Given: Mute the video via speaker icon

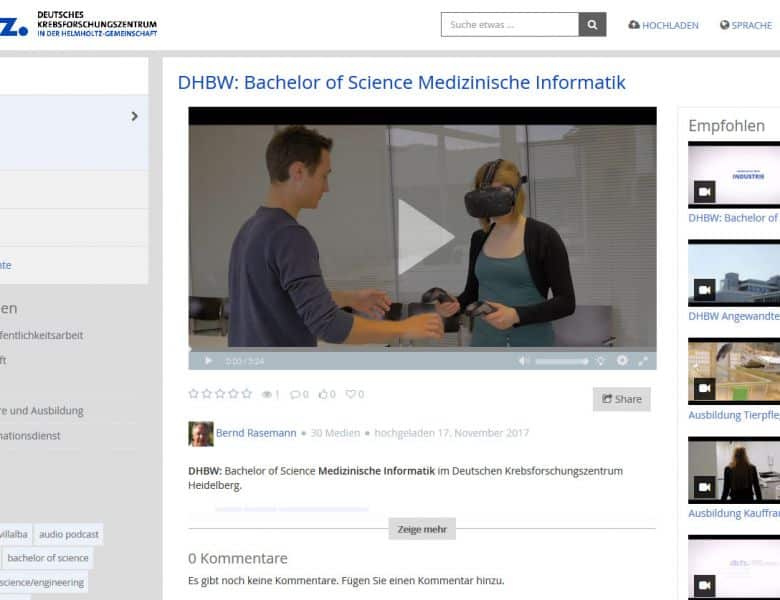Looking at the screenshot, I should pyautogui.click(x=523, y=361).
